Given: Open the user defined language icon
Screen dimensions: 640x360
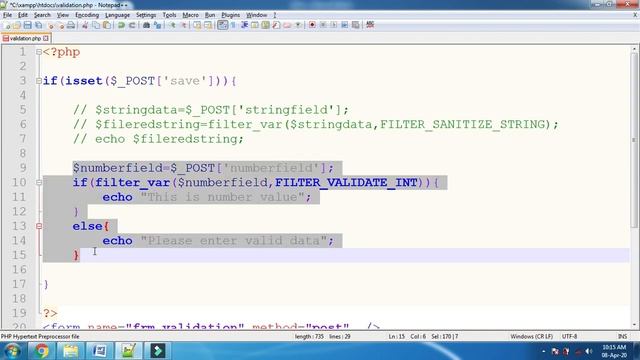Looking at the screenshot, I should point(255,25).
